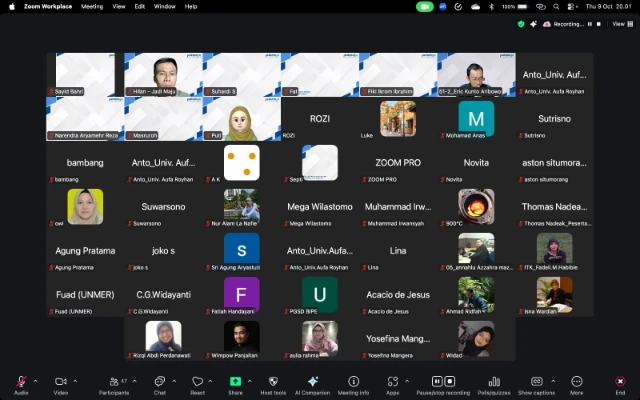Toggle the camera with the Video button

(x=60, y=383)
